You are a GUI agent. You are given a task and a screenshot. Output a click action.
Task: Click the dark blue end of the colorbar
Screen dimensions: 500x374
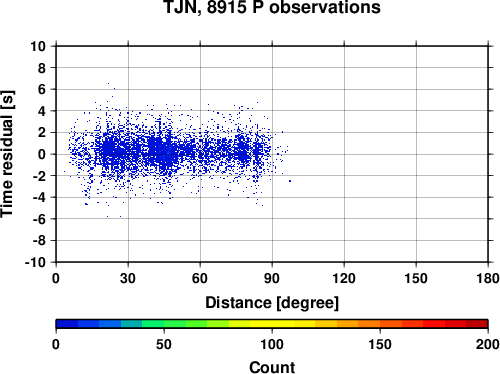pos(67,324)
